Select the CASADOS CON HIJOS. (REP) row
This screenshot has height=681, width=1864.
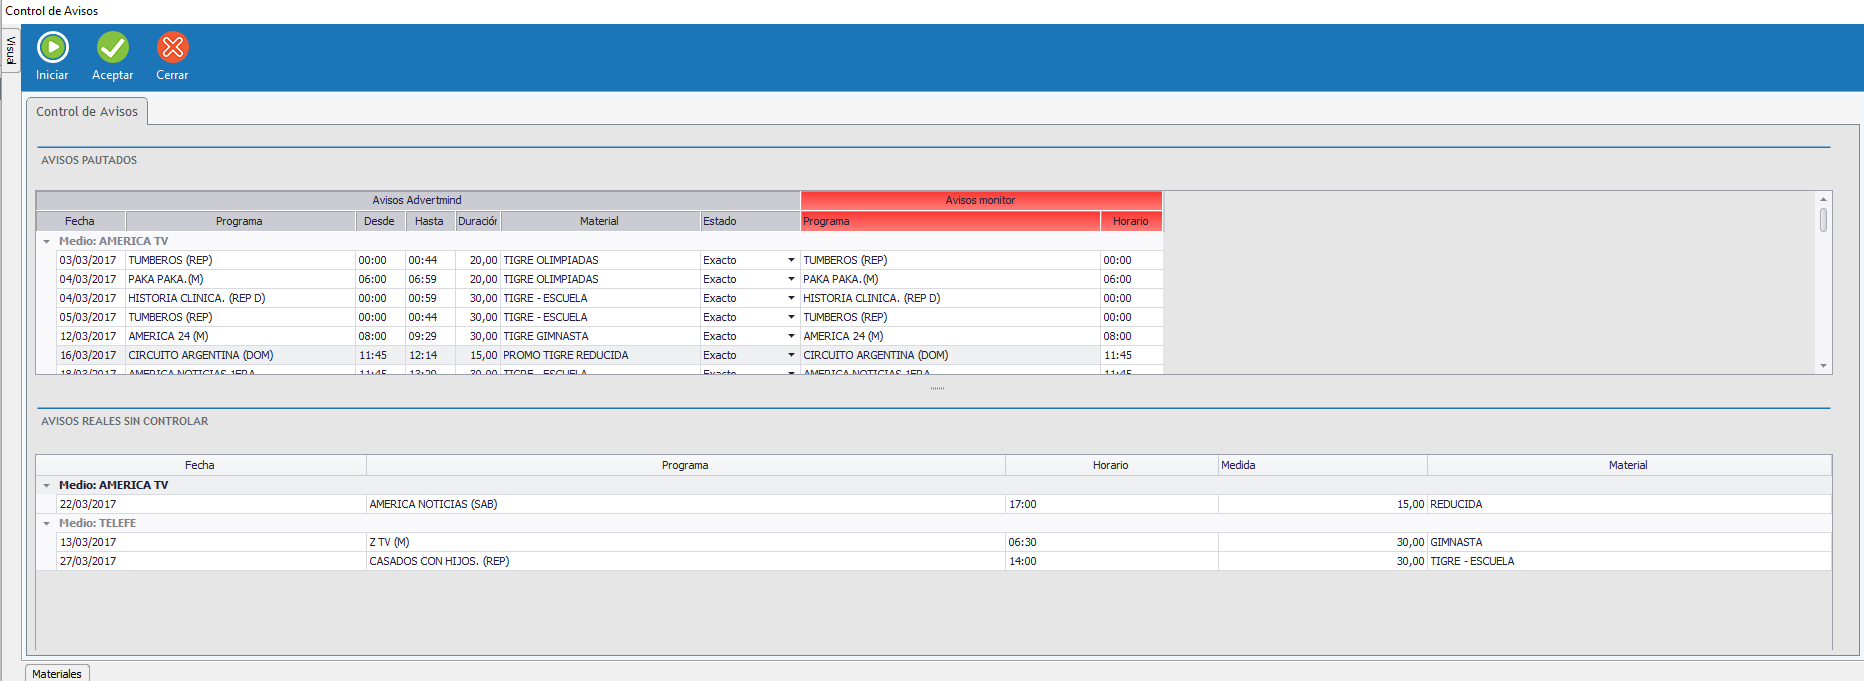(685, 561)
